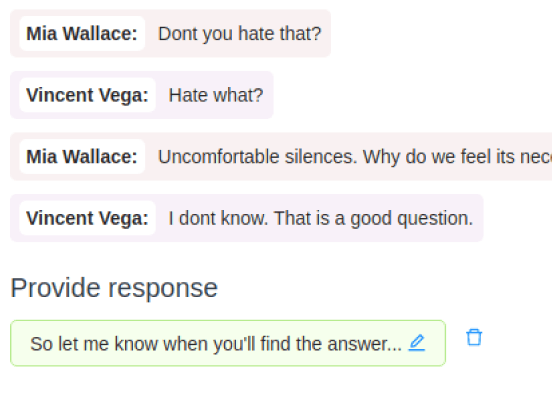Click word 'question.' in last Vincent message
This screenshot has height=408, width=552.
coord(435,219)
